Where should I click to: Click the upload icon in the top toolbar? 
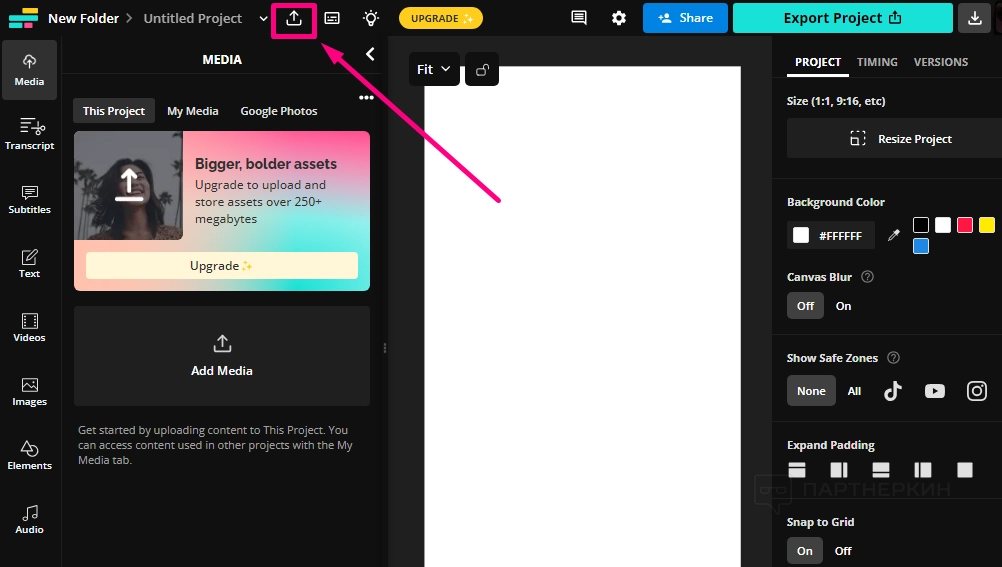pyautogui.click(x=294, y=19)
